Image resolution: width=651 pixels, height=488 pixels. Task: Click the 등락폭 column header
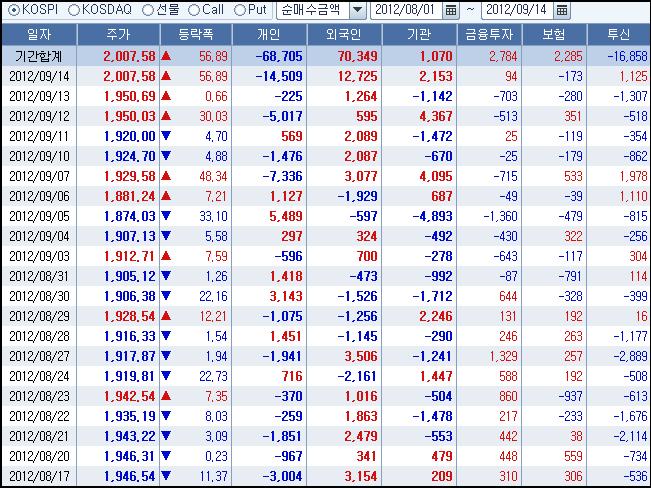[196, 34]
